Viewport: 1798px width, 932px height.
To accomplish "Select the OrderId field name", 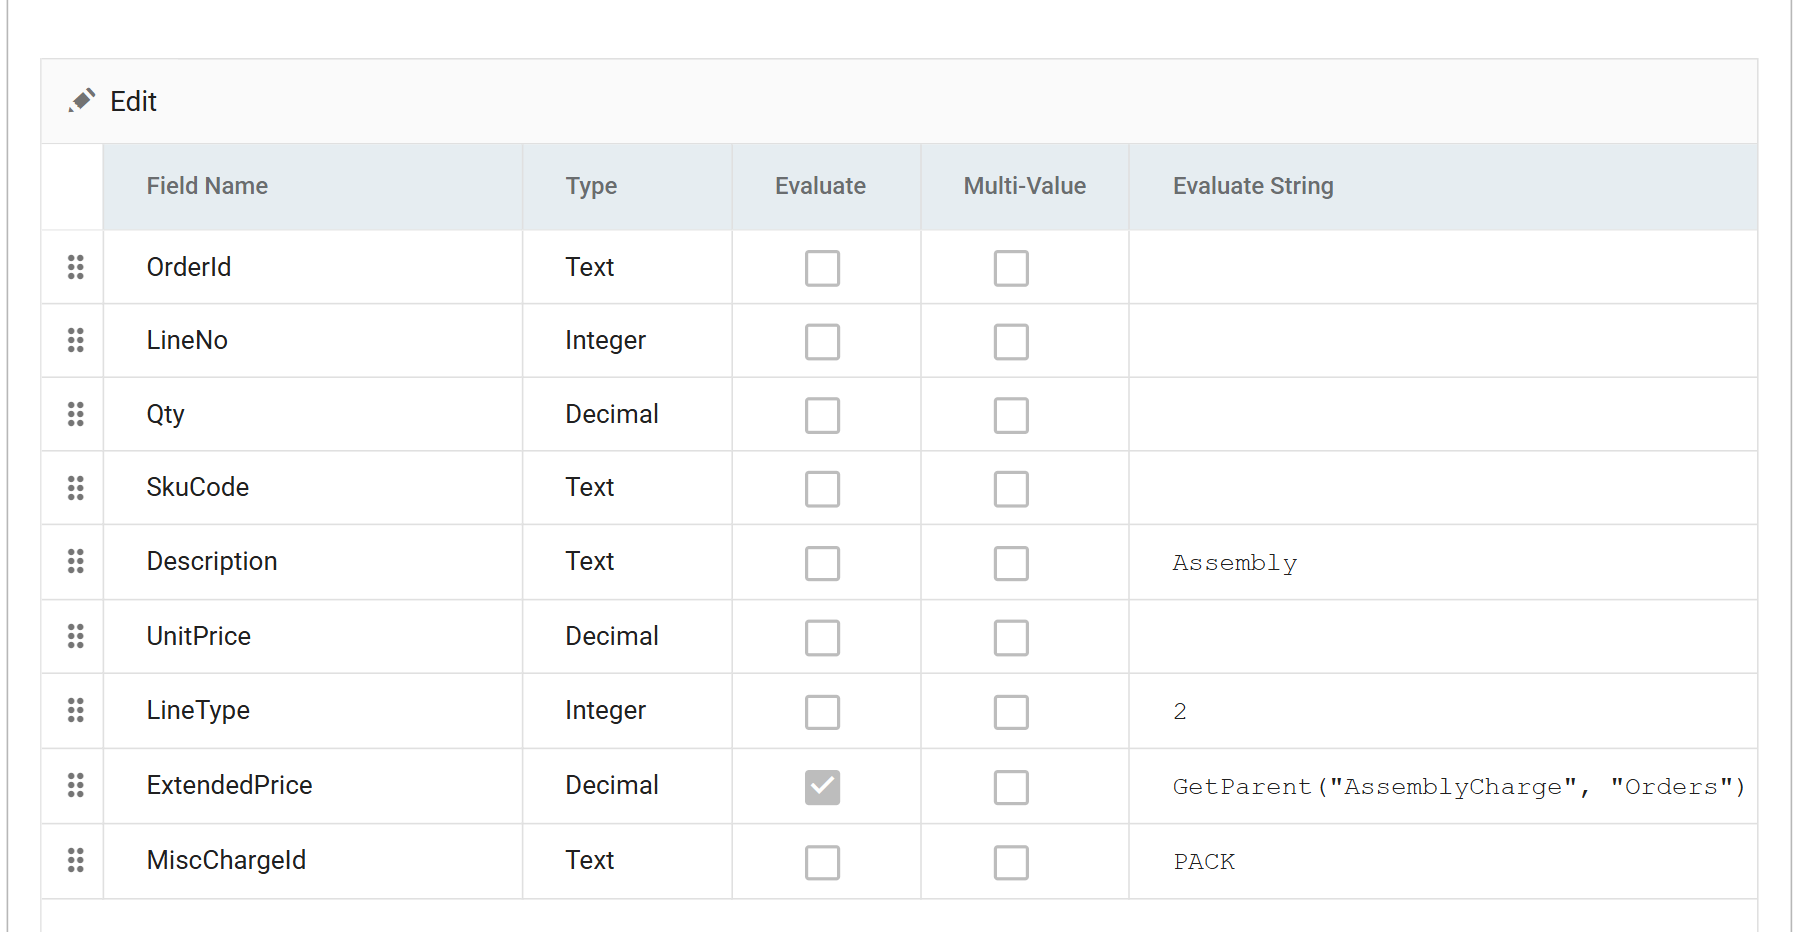I will click(x=189, y=267).
